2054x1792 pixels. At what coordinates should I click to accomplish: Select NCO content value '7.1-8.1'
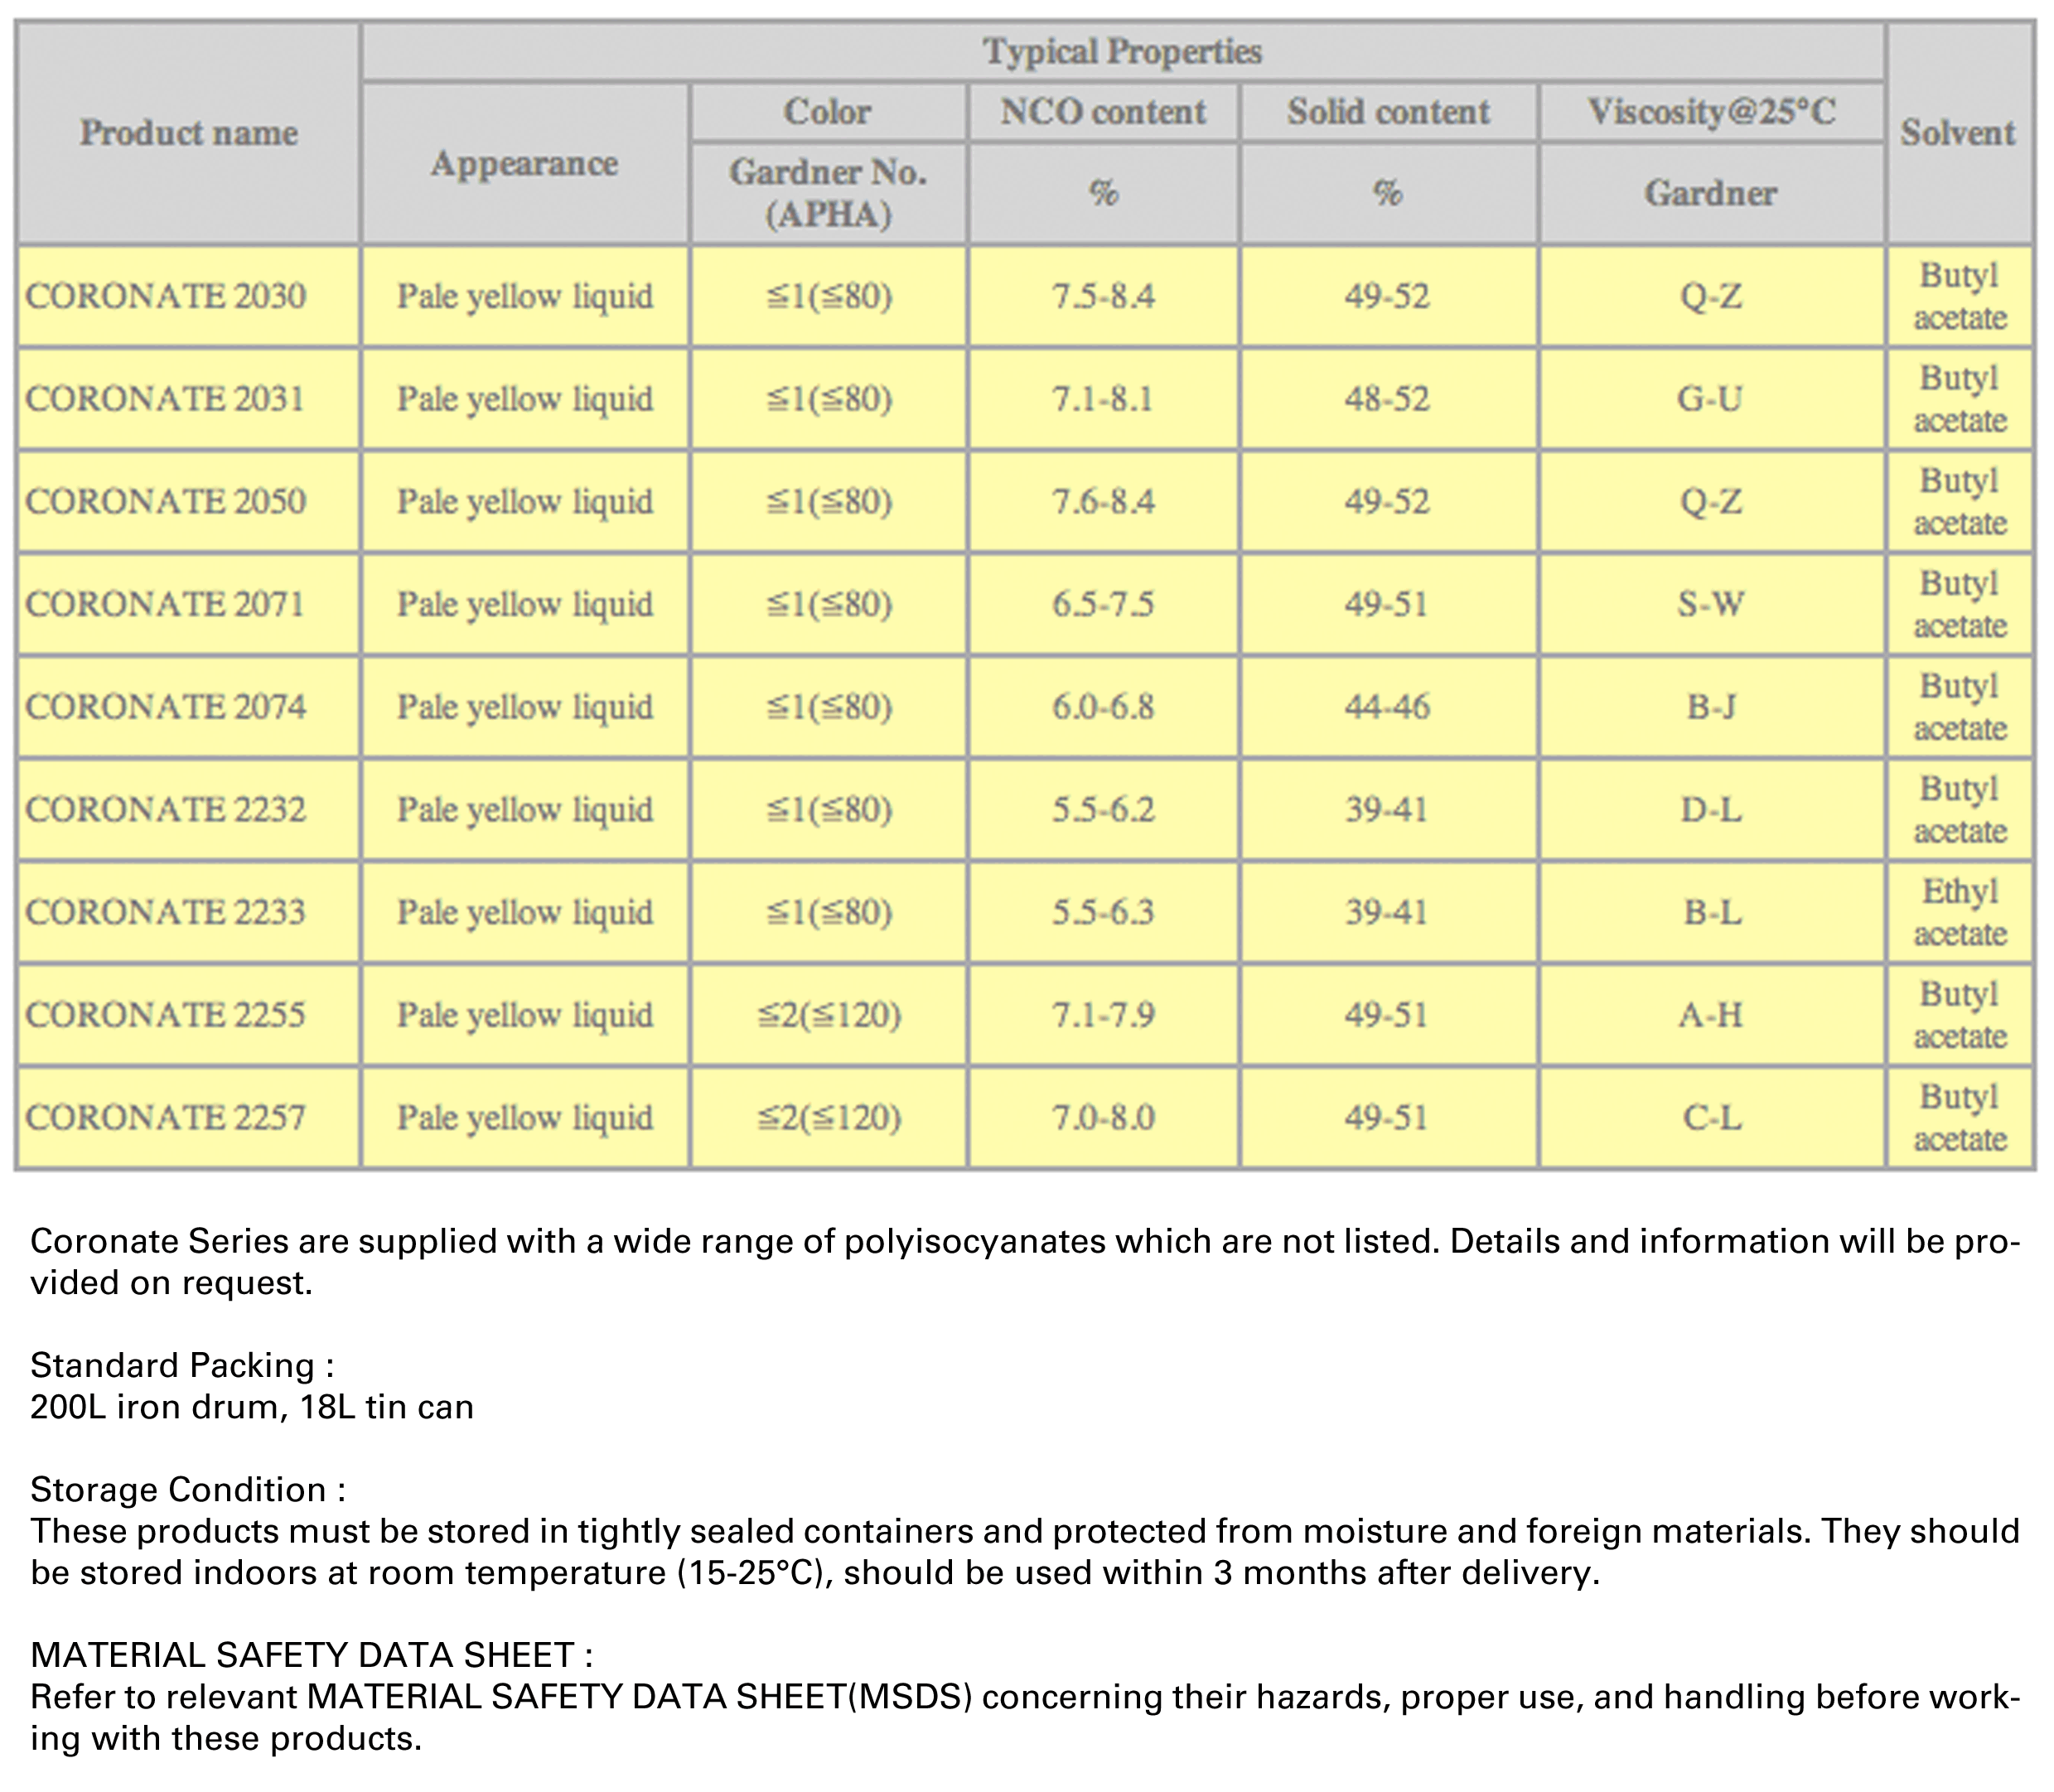[1104, 399]
